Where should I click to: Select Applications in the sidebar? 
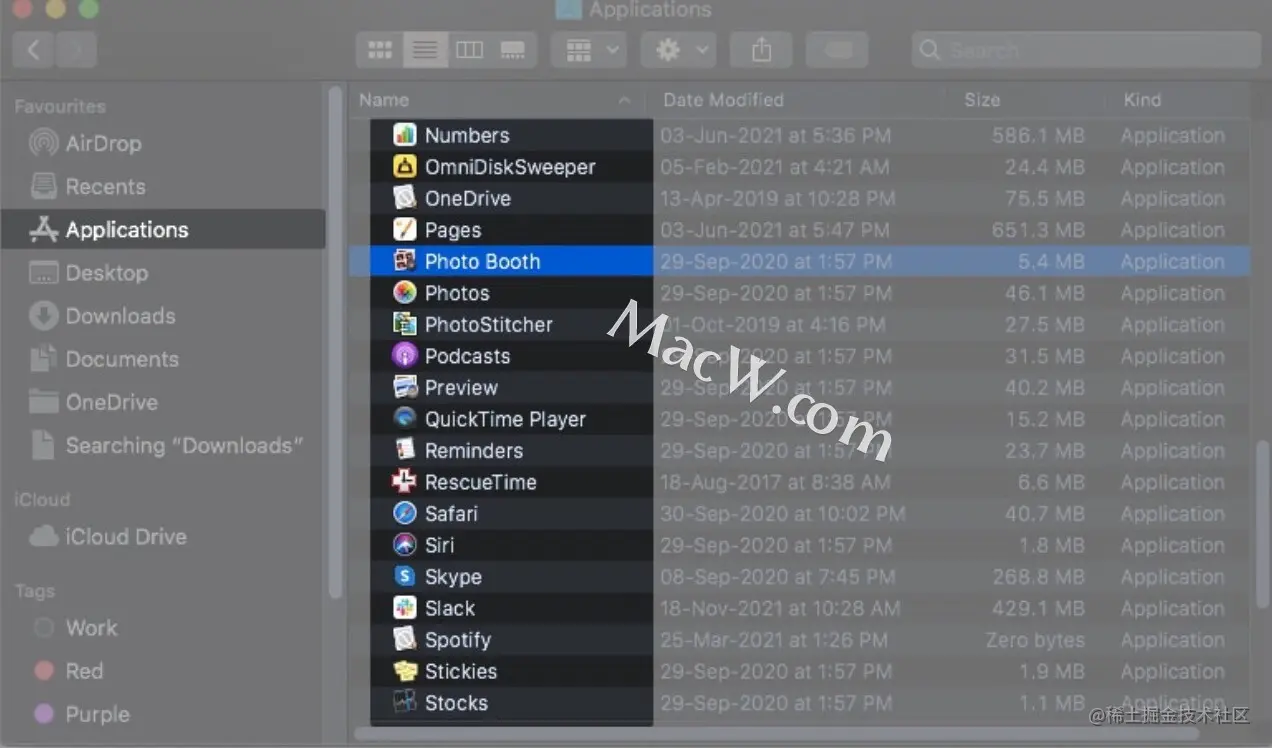click(163, 229)
